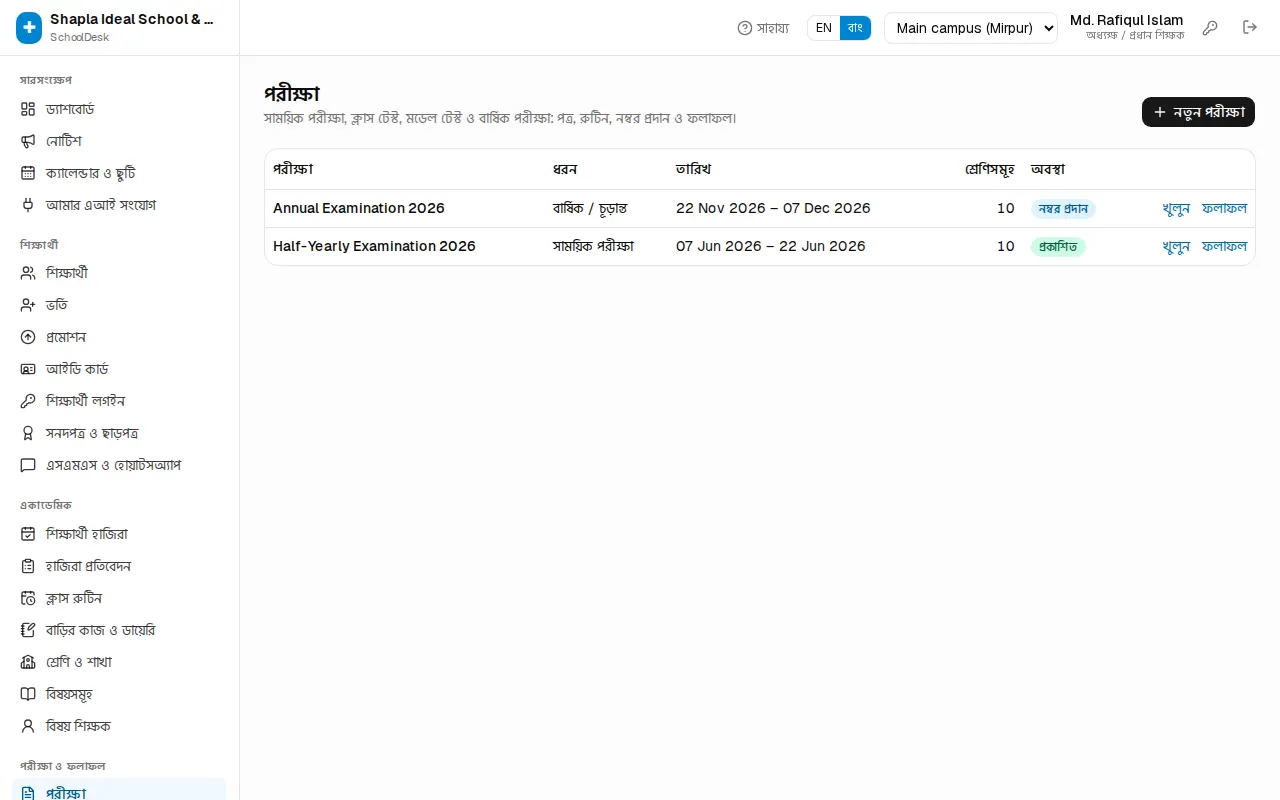Click the আমার এআই সংযোগ plug icon

[28, 205]
